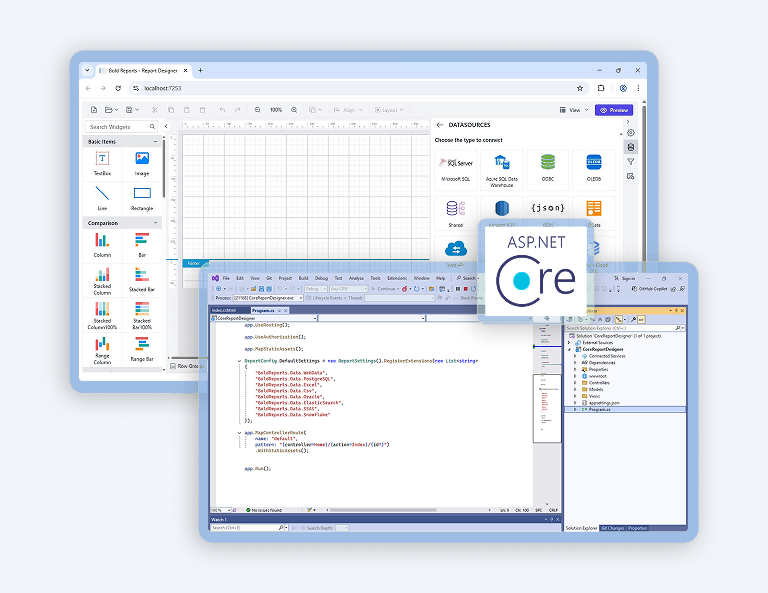Zoom in using the plus magnifier icon
Screen dimensions: 768x593
(294, 110)
